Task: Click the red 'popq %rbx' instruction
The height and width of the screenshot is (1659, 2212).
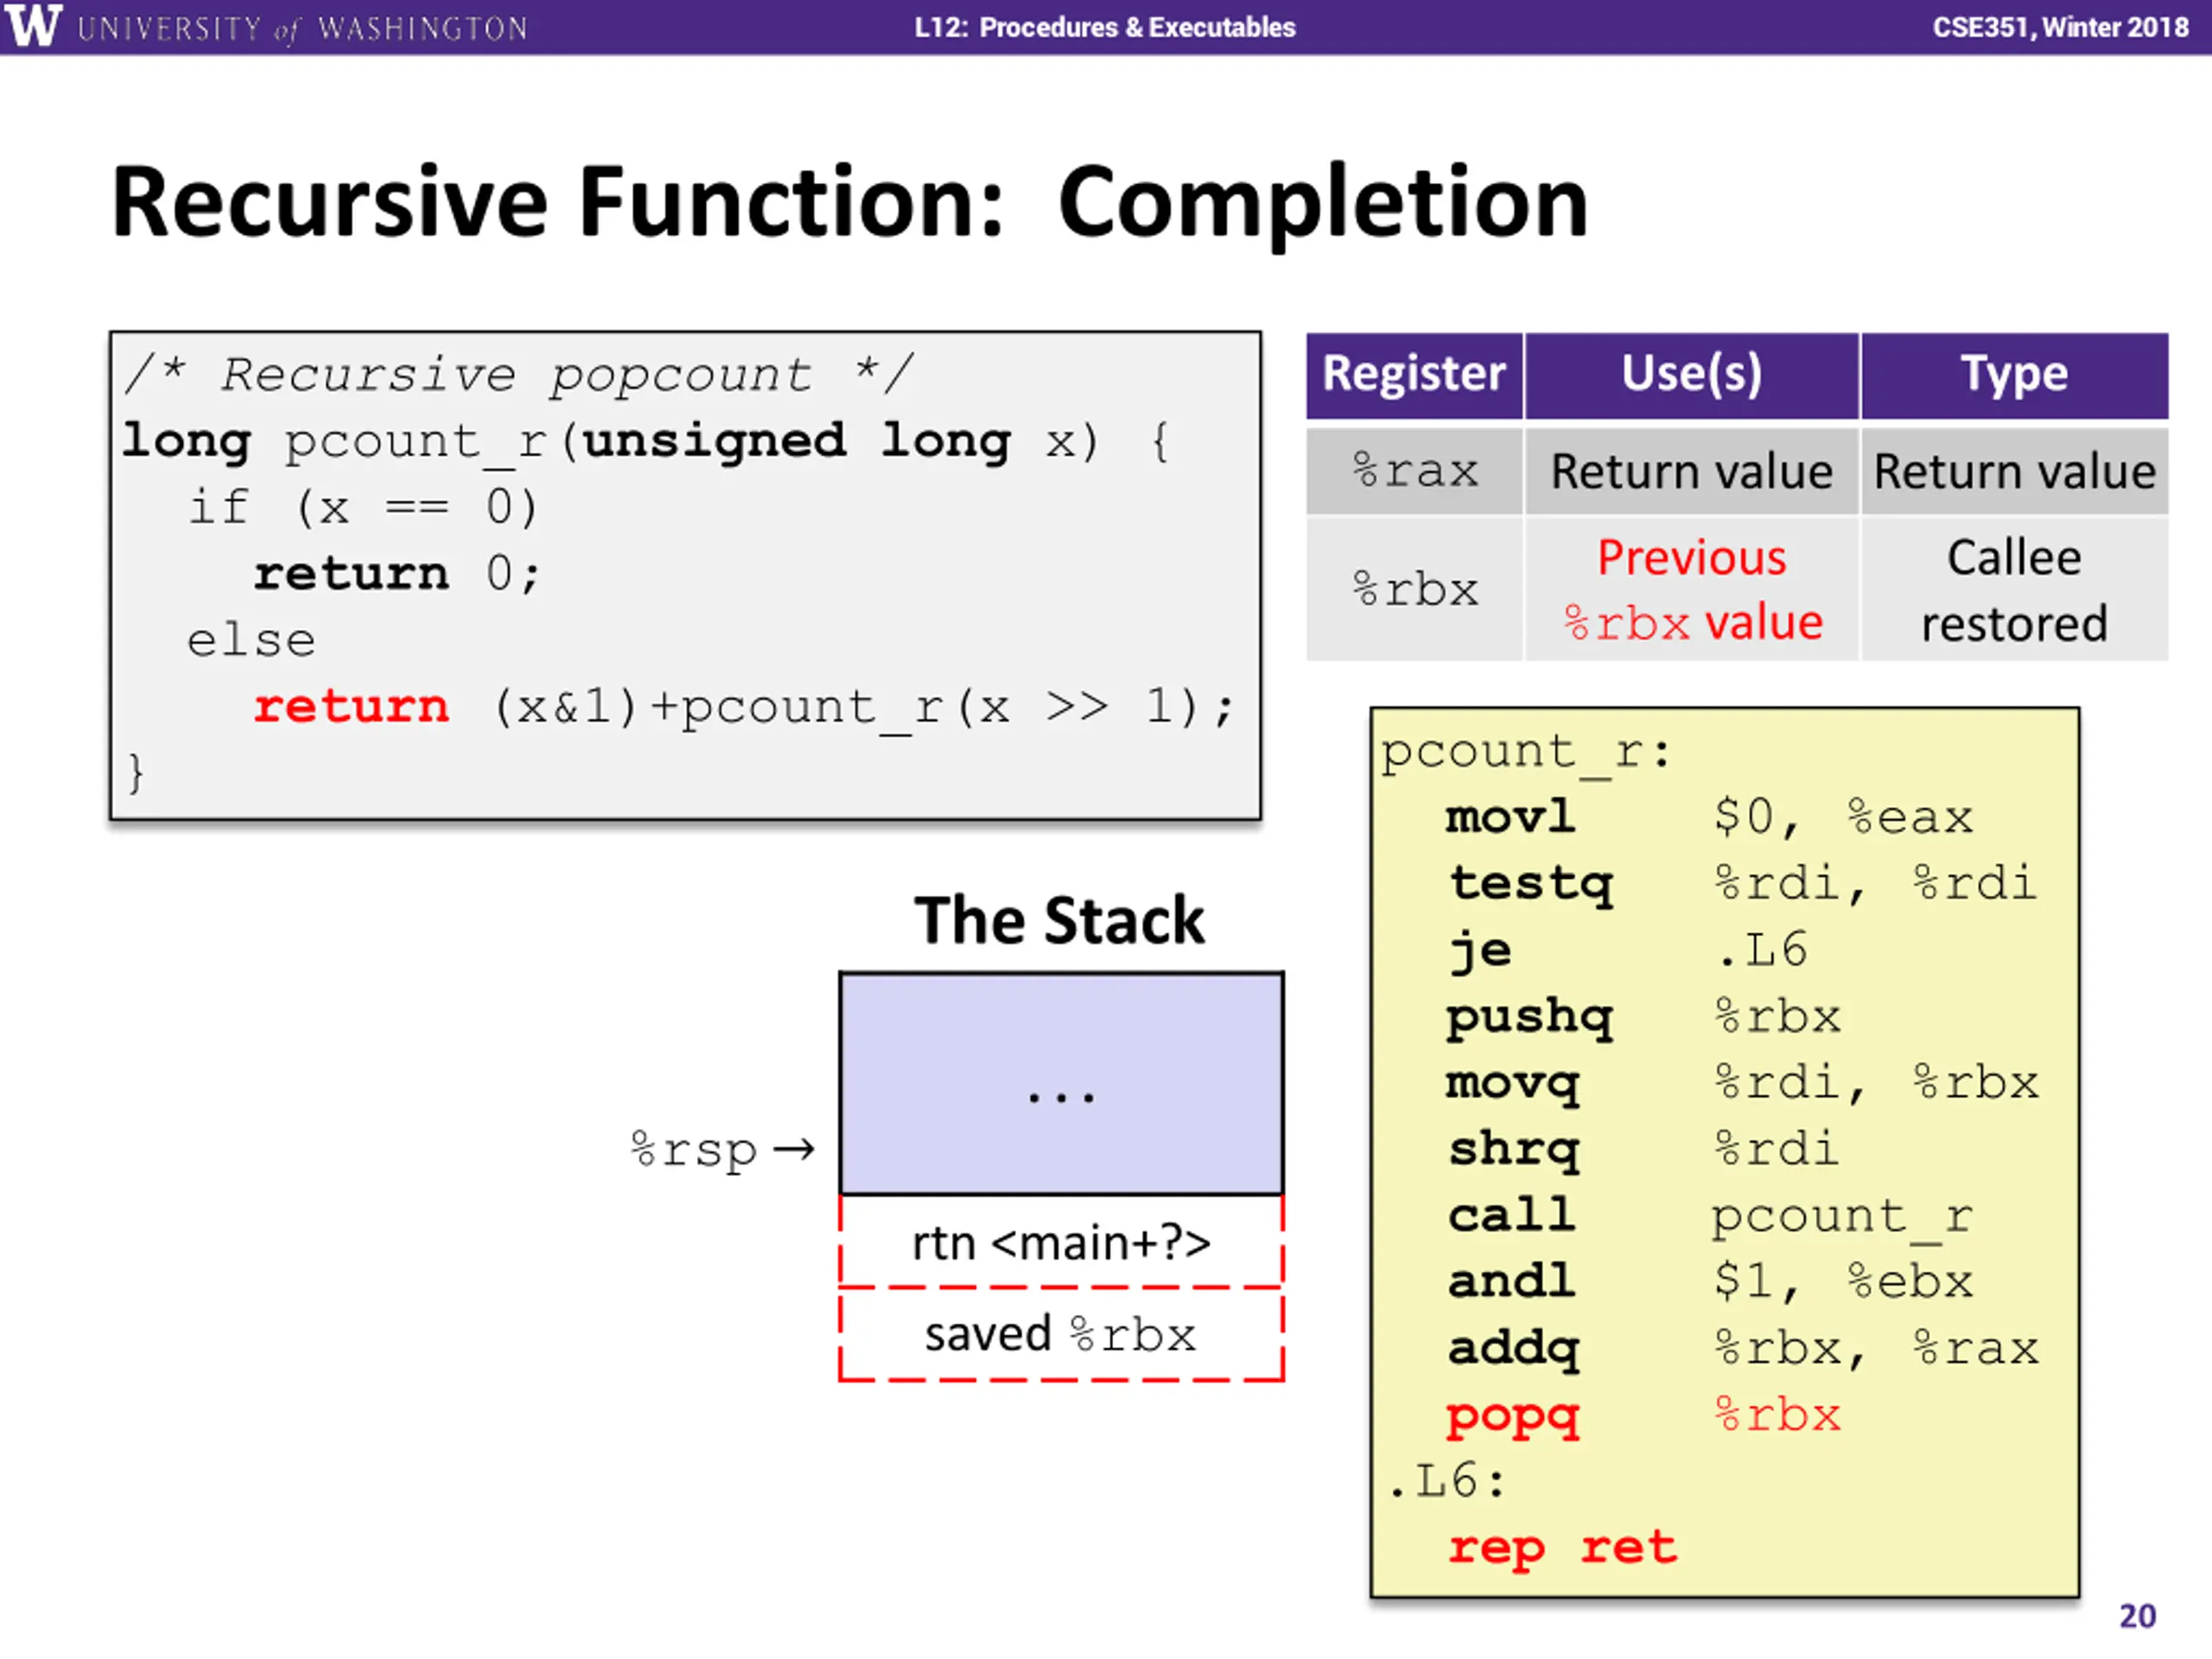Action: point(1643,1415)
